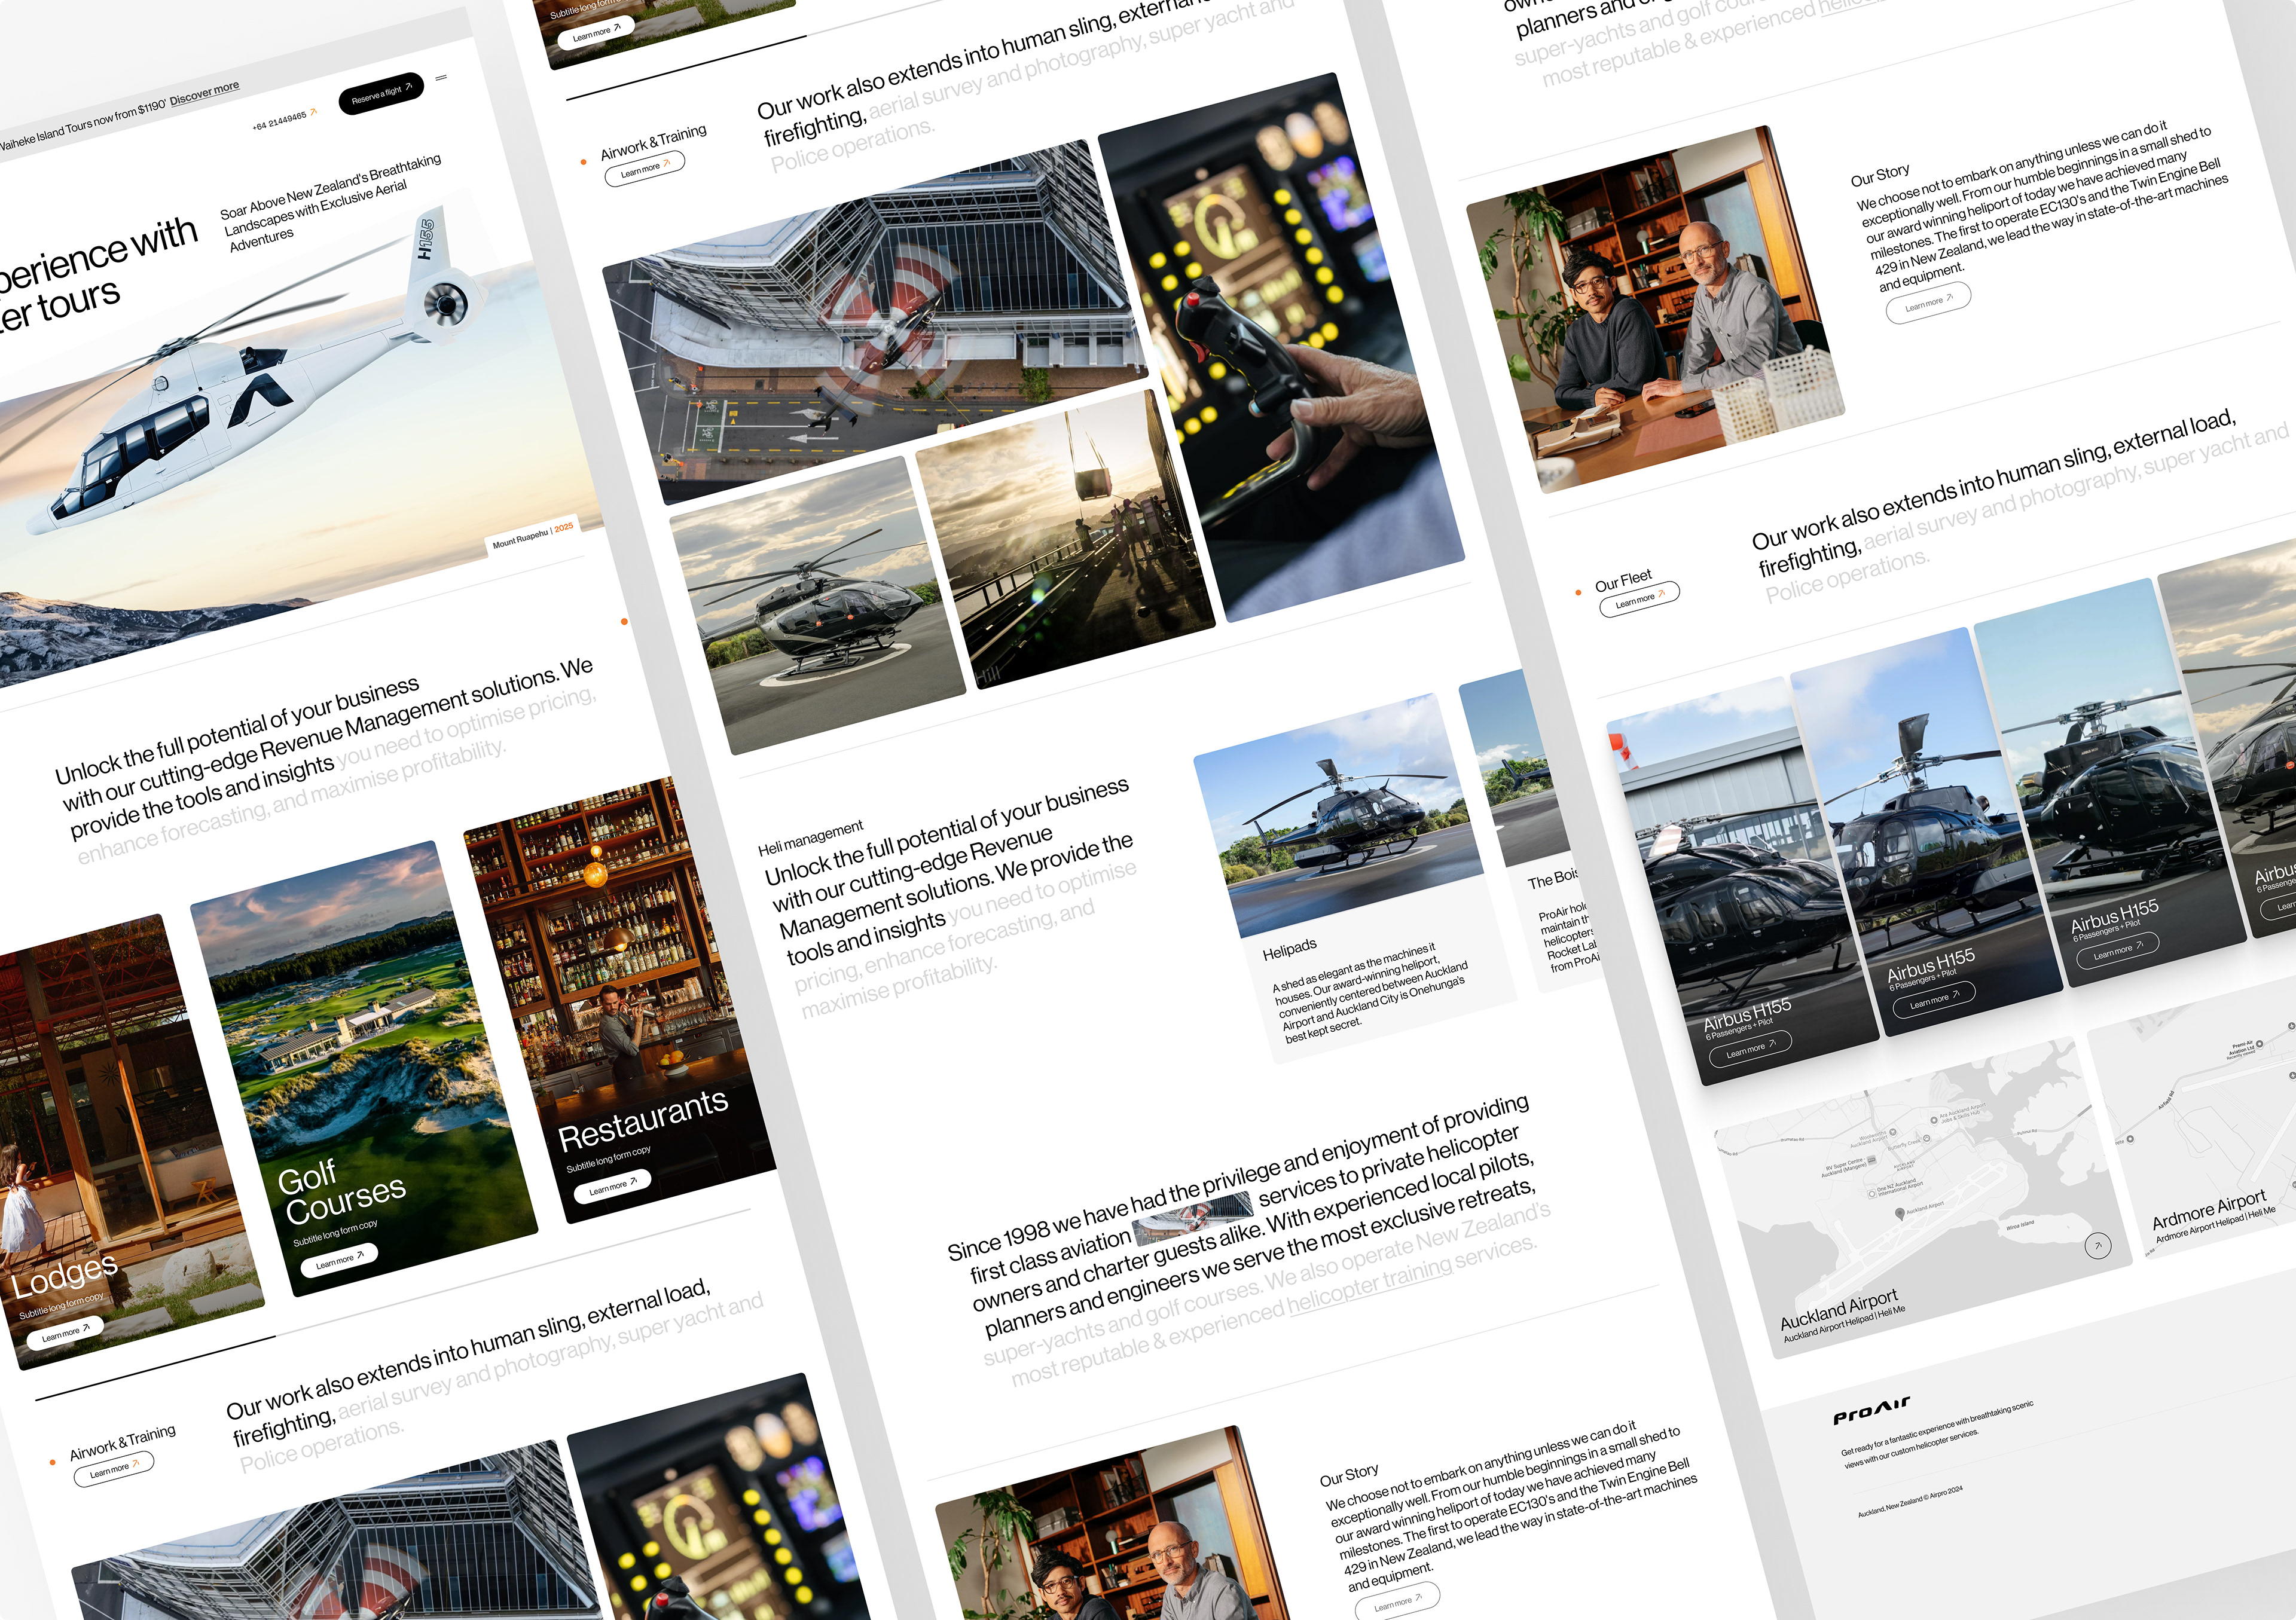Click the Auckland, New Zealand © Airpro 2024 footer text
The width and height of the screenshot is (2296, 1620).
[x=1910, y=1501]
